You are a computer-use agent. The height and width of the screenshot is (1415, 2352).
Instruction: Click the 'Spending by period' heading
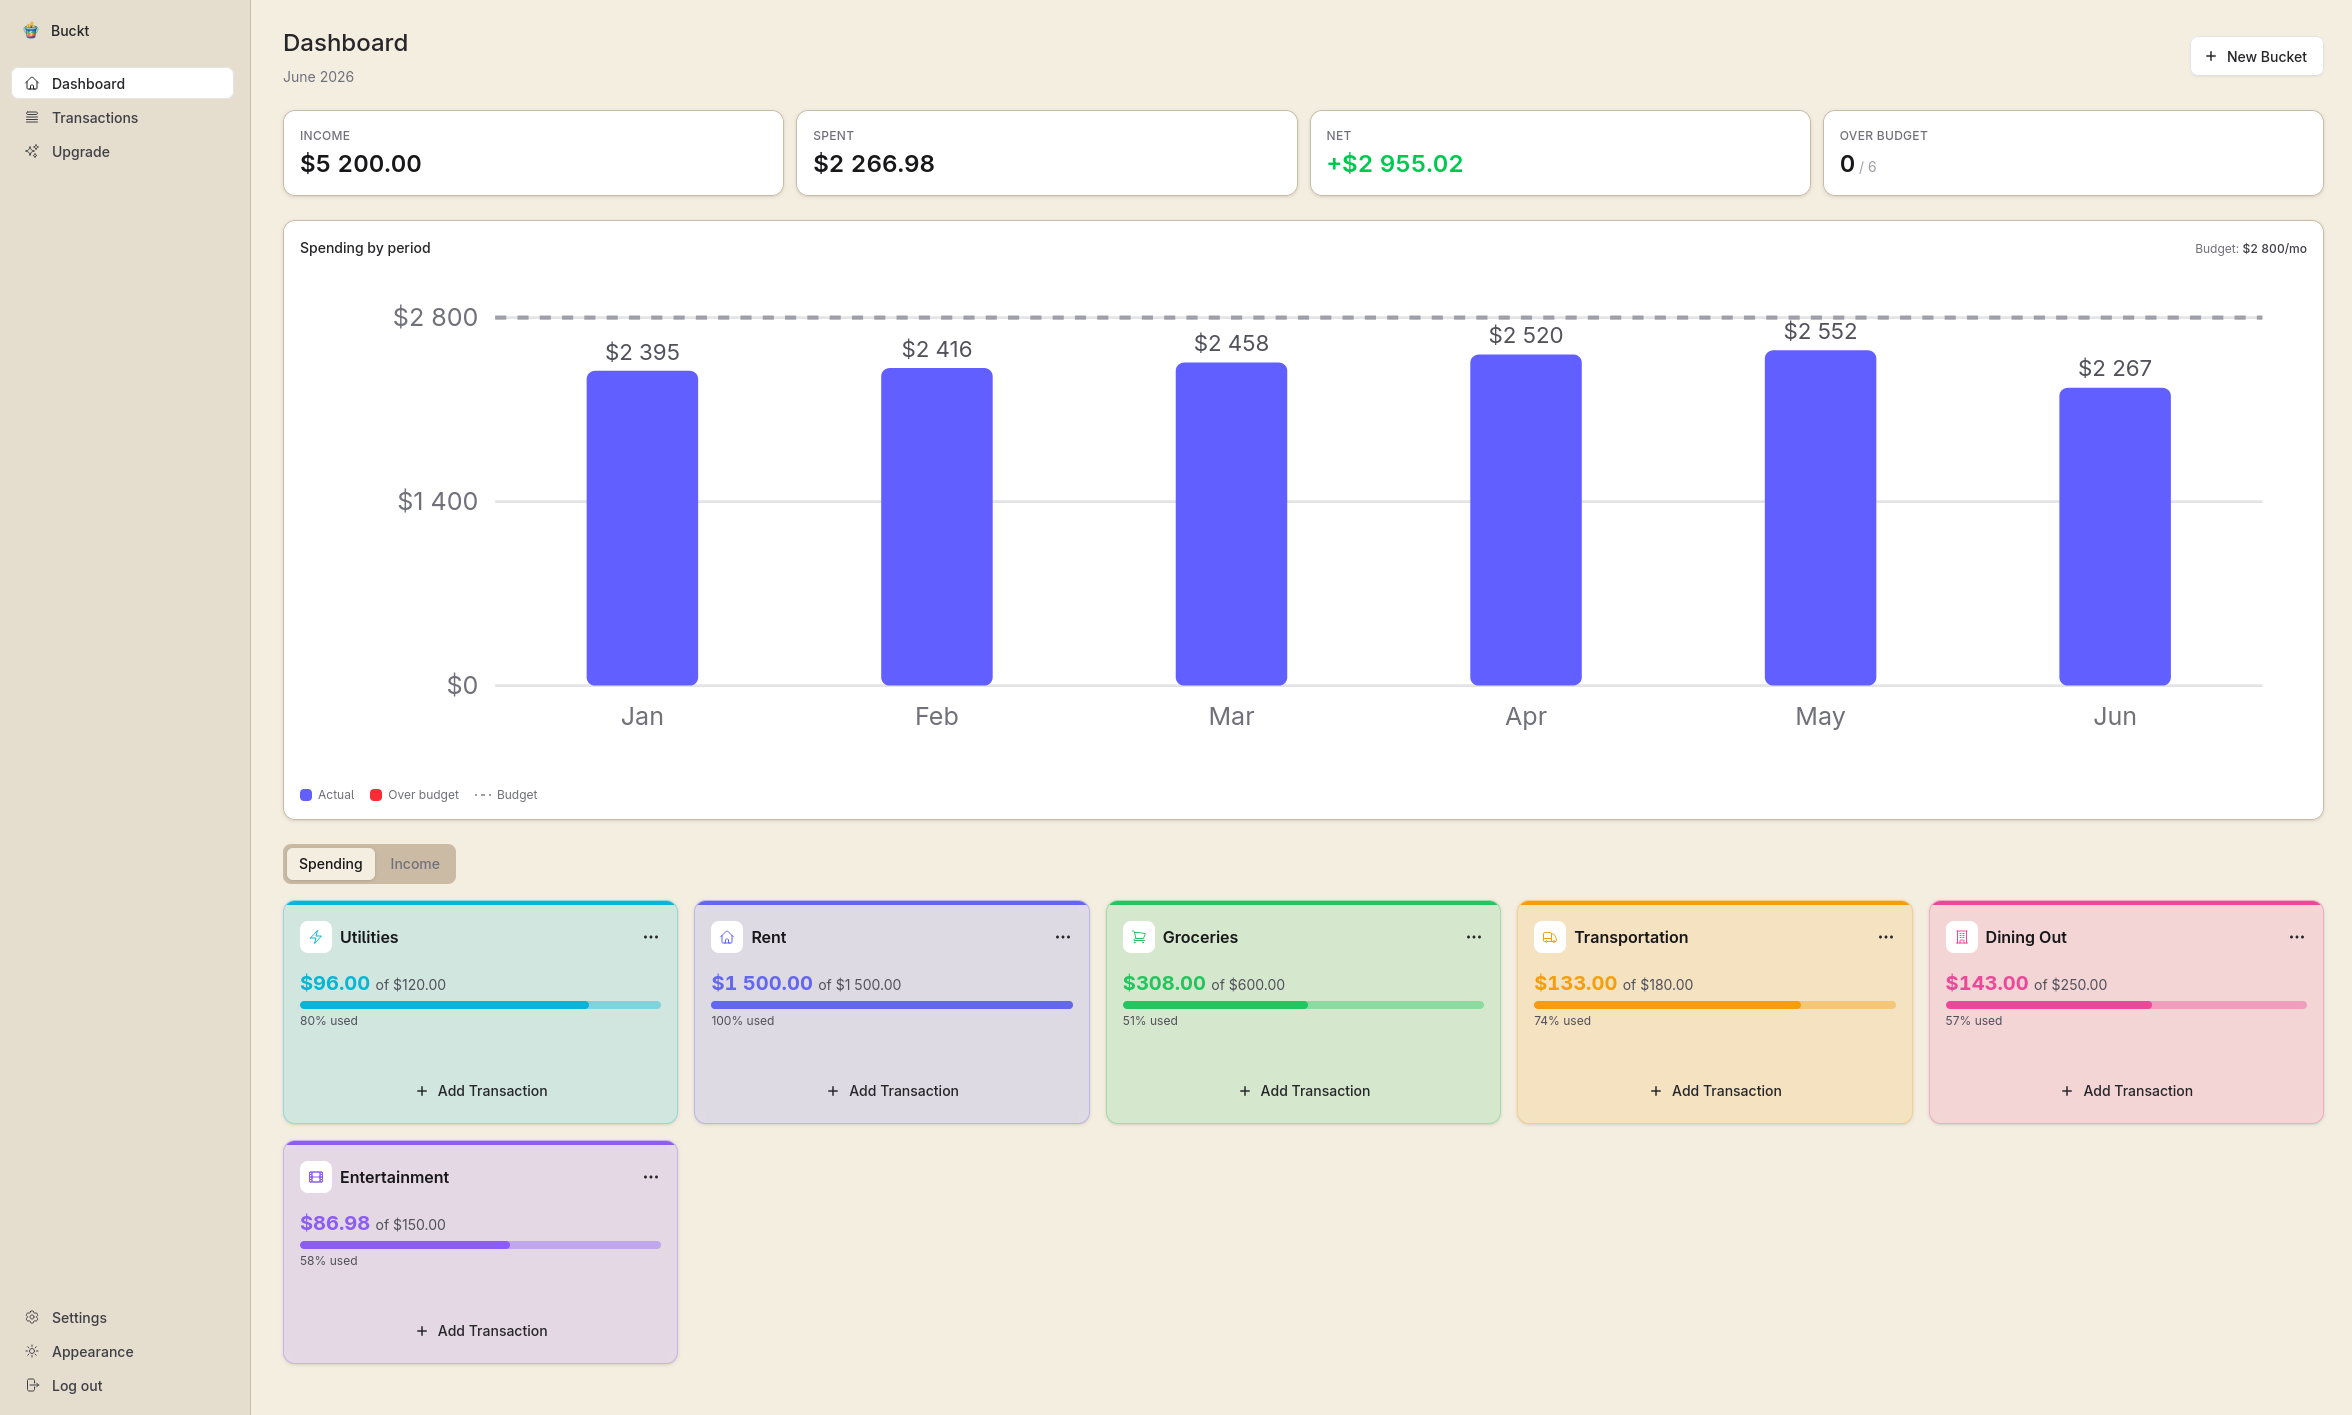pyautogui.click(x=365, y=248)
